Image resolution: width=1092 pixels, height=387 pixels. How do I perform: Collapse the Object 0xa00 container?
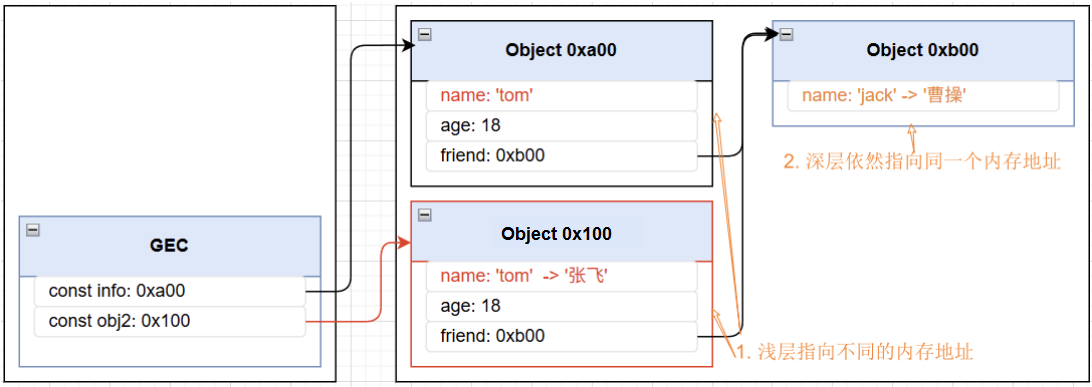424,35
